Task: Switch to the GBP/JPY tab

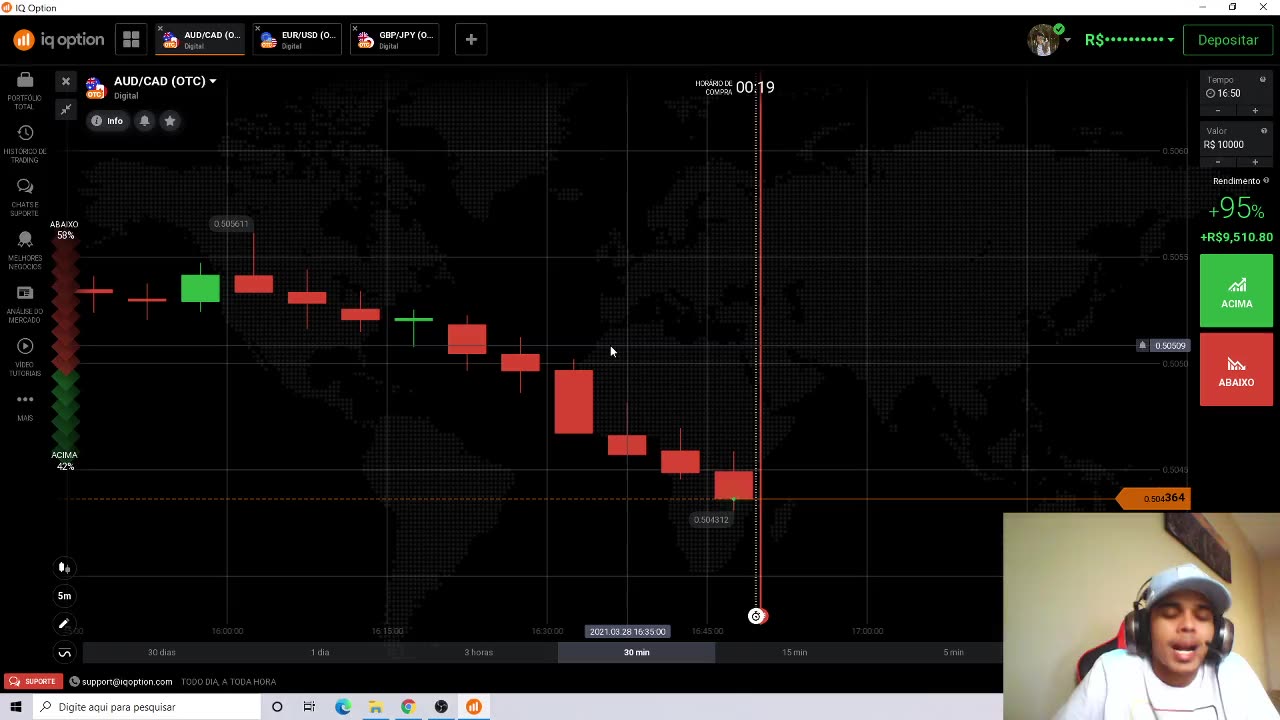Action: tap(396, 40)
